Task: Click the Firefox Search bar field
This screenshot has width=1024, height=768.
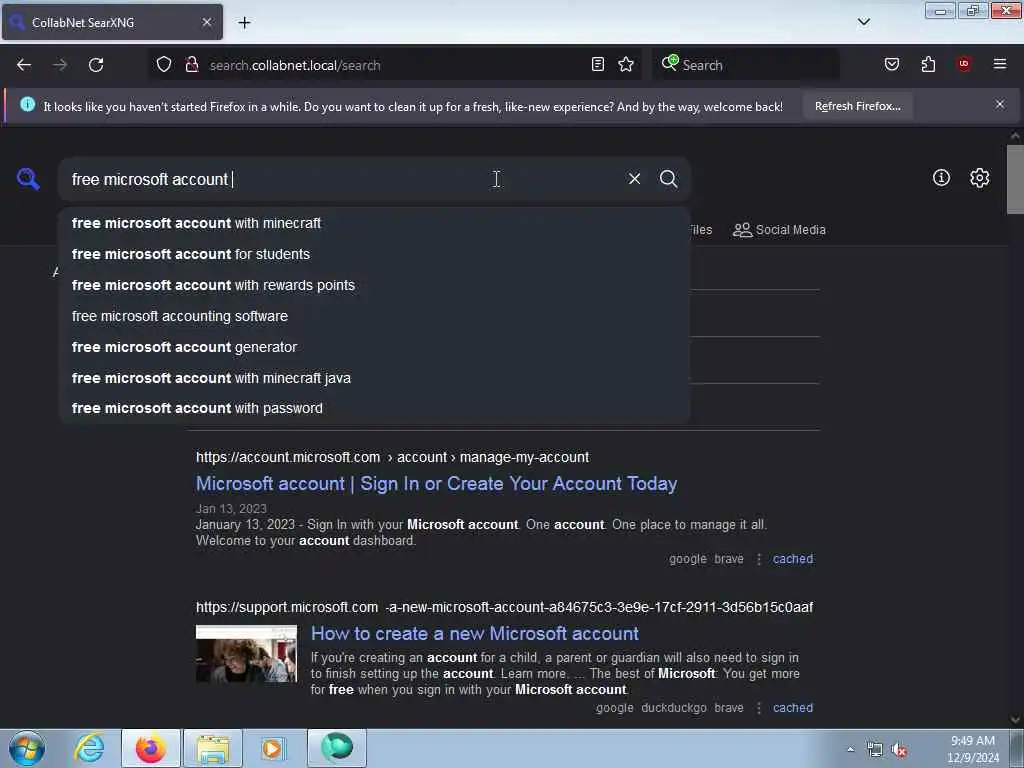Action: [x=746, y=65]
